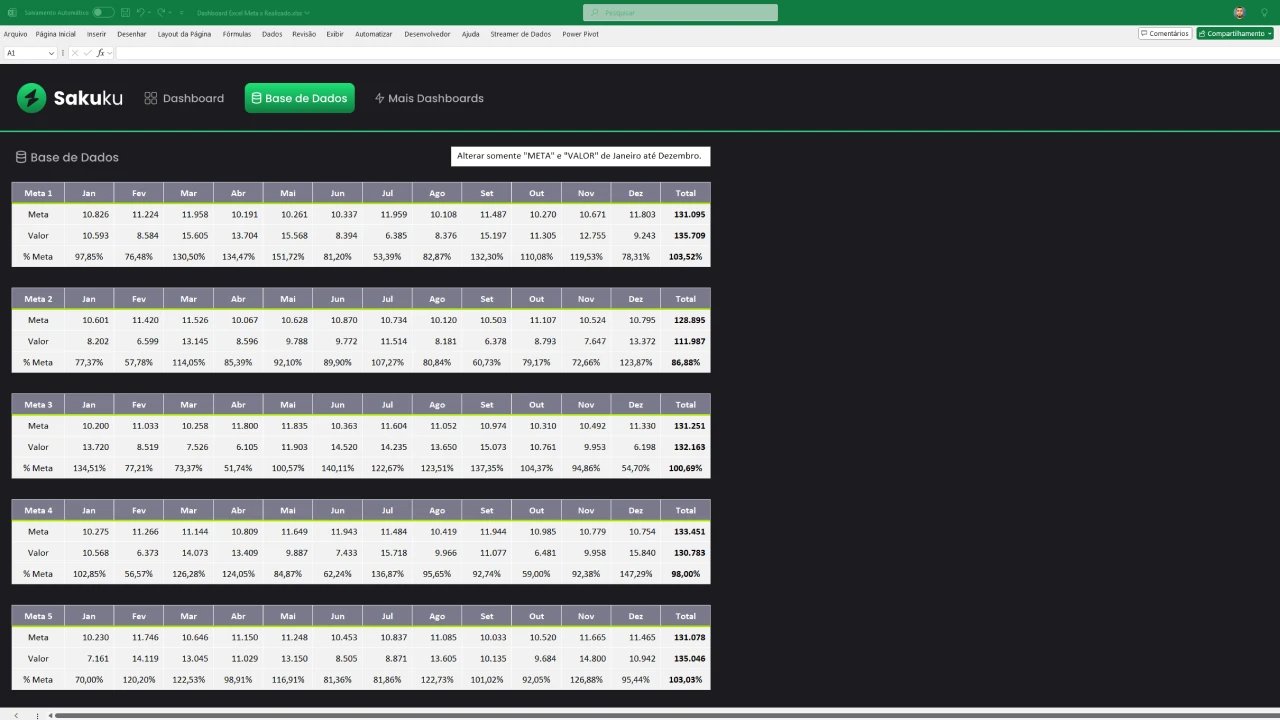Open the Comentários pane
This screenshot has height=720, width=1280.
point(1164,34)
